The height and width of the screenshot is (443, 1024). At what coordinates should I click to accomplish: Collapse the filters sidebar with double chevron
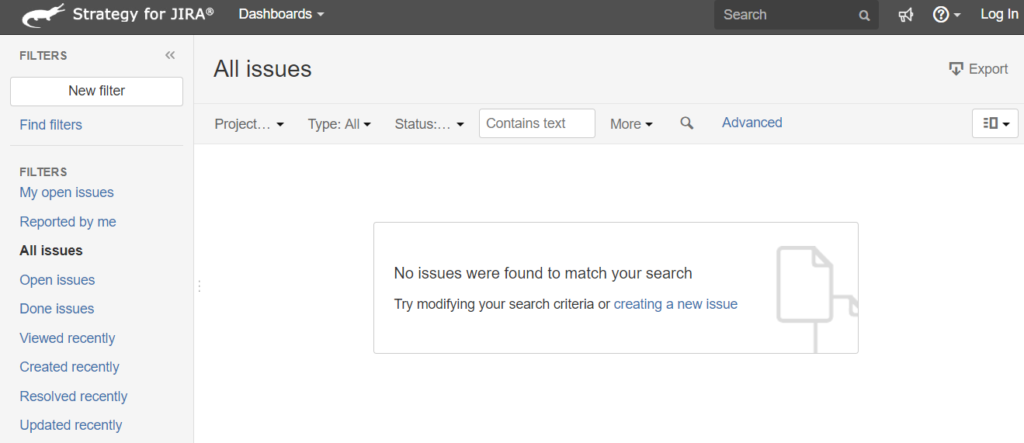pyautogui.click(x=170, y=56)
